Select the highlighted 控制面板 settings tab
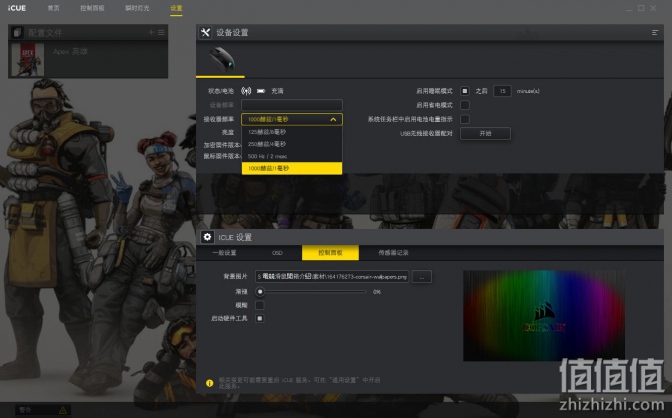This screenshot has height=418, width=672. (330, 253)
